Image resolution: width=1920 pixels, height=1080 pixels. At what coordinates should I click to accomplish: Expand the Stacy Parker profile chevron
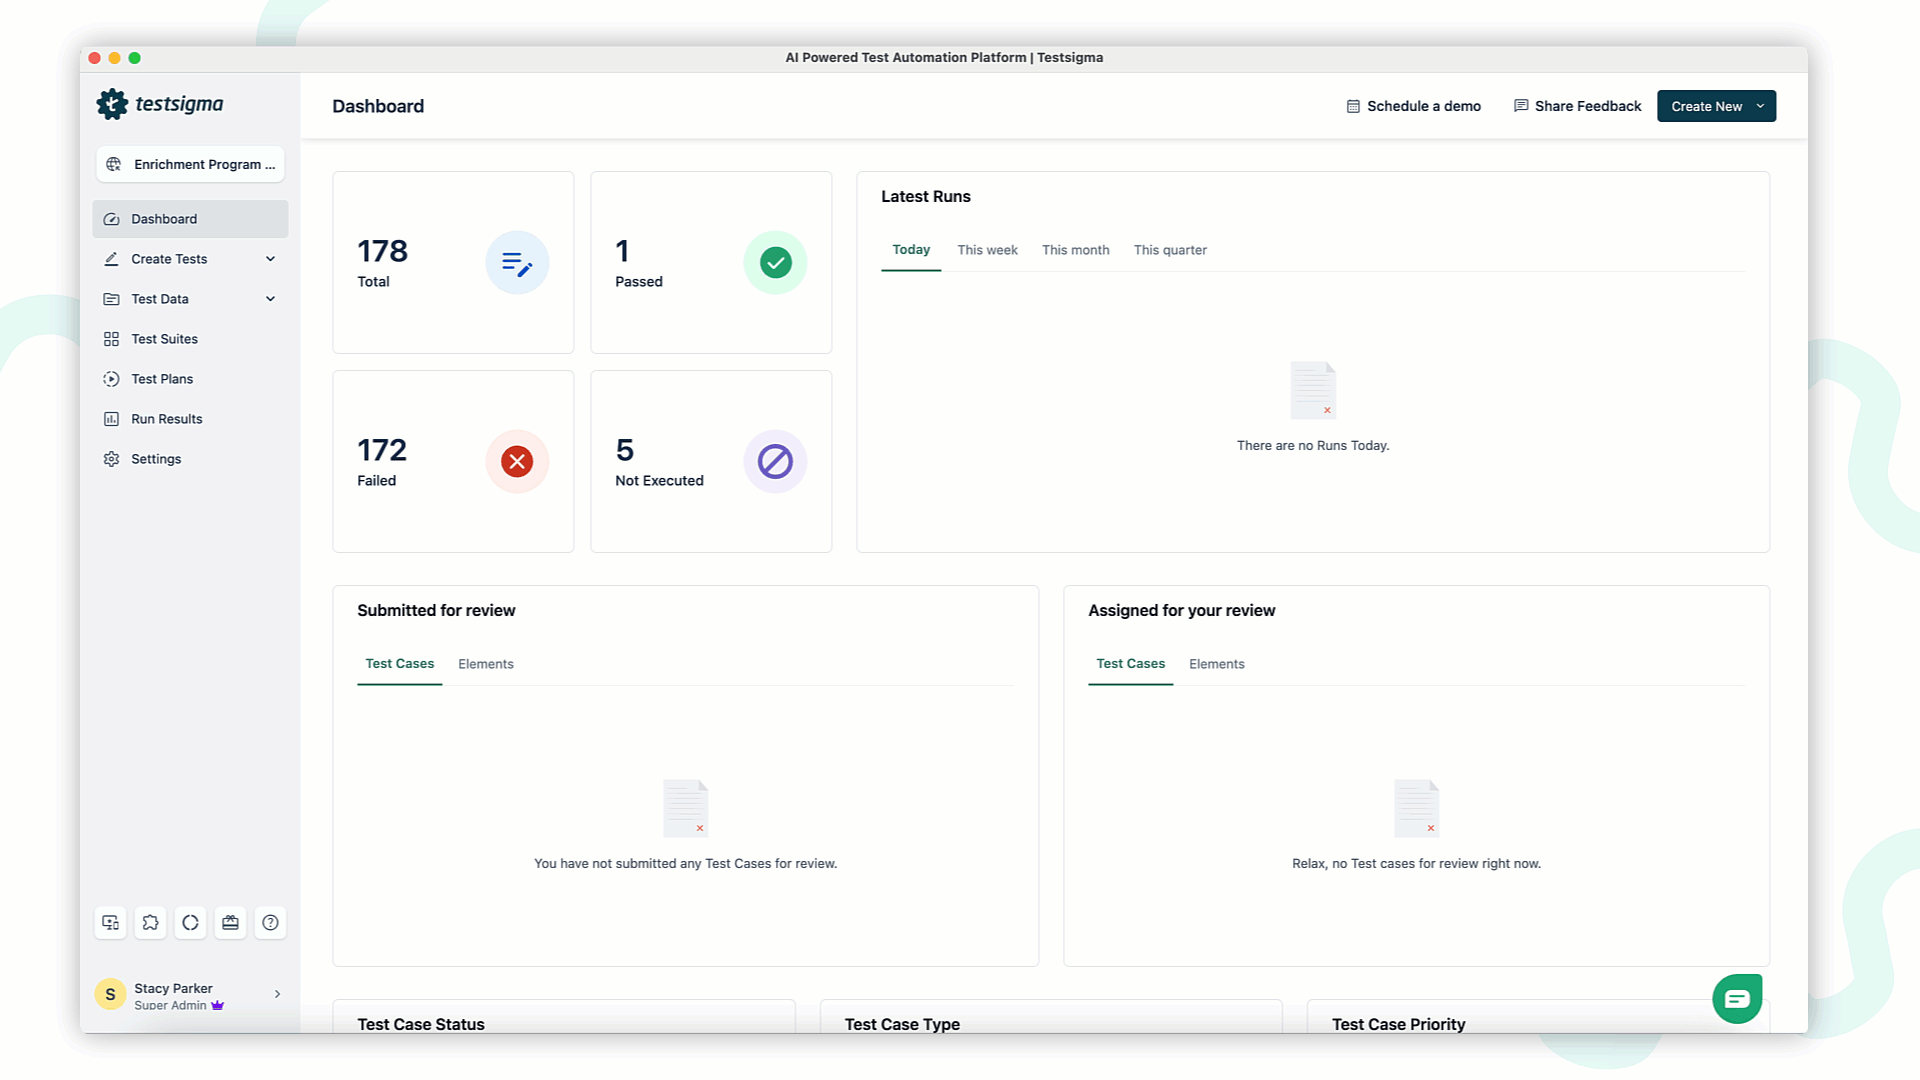[277, 994]
